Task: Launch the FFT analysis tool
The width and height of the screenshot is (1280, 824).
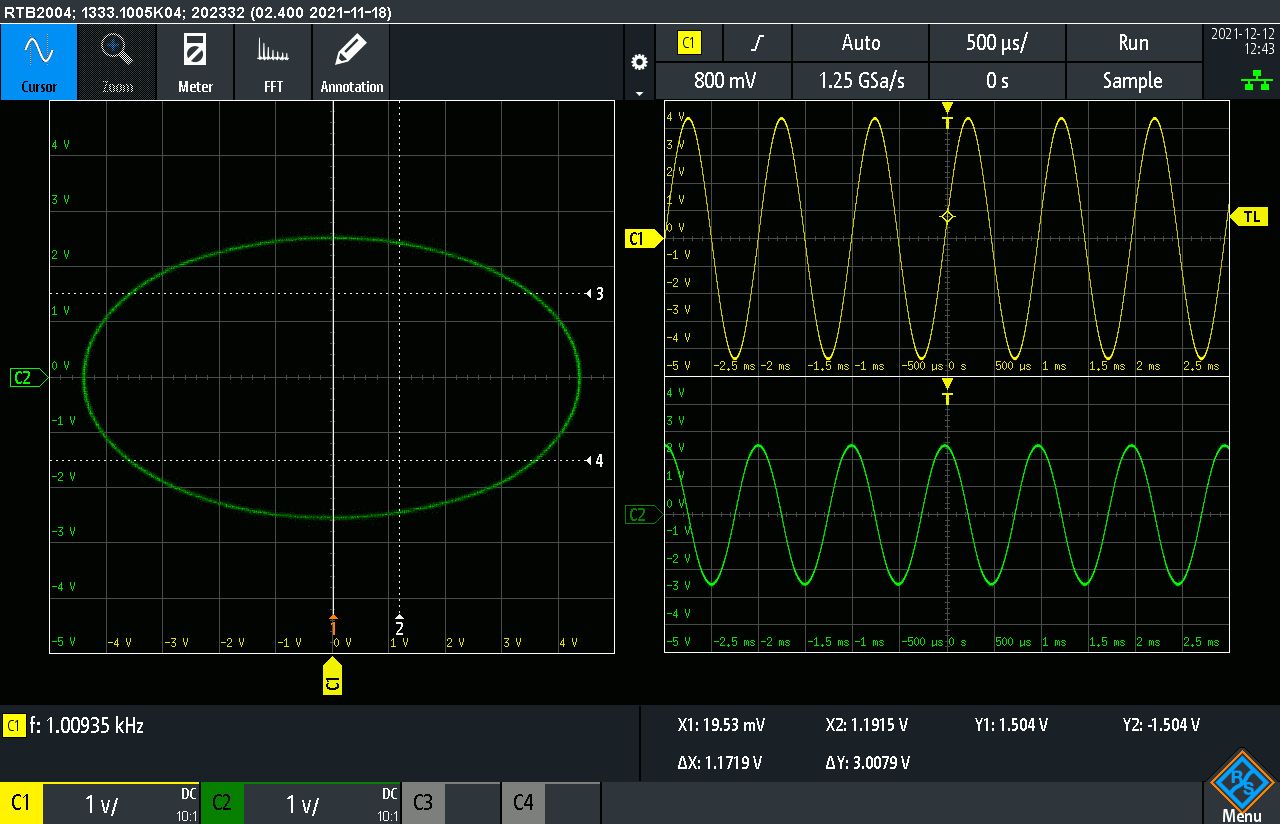Action: coord(273,62)
